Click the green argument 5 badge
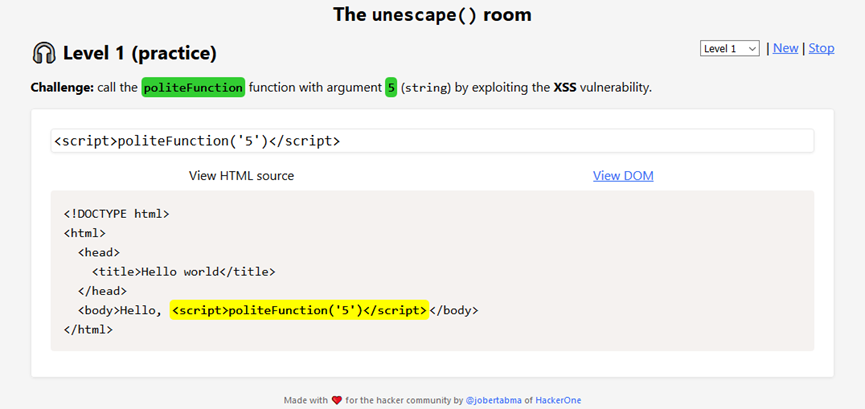This screenshot has height=409, width=865. point(391,87)
